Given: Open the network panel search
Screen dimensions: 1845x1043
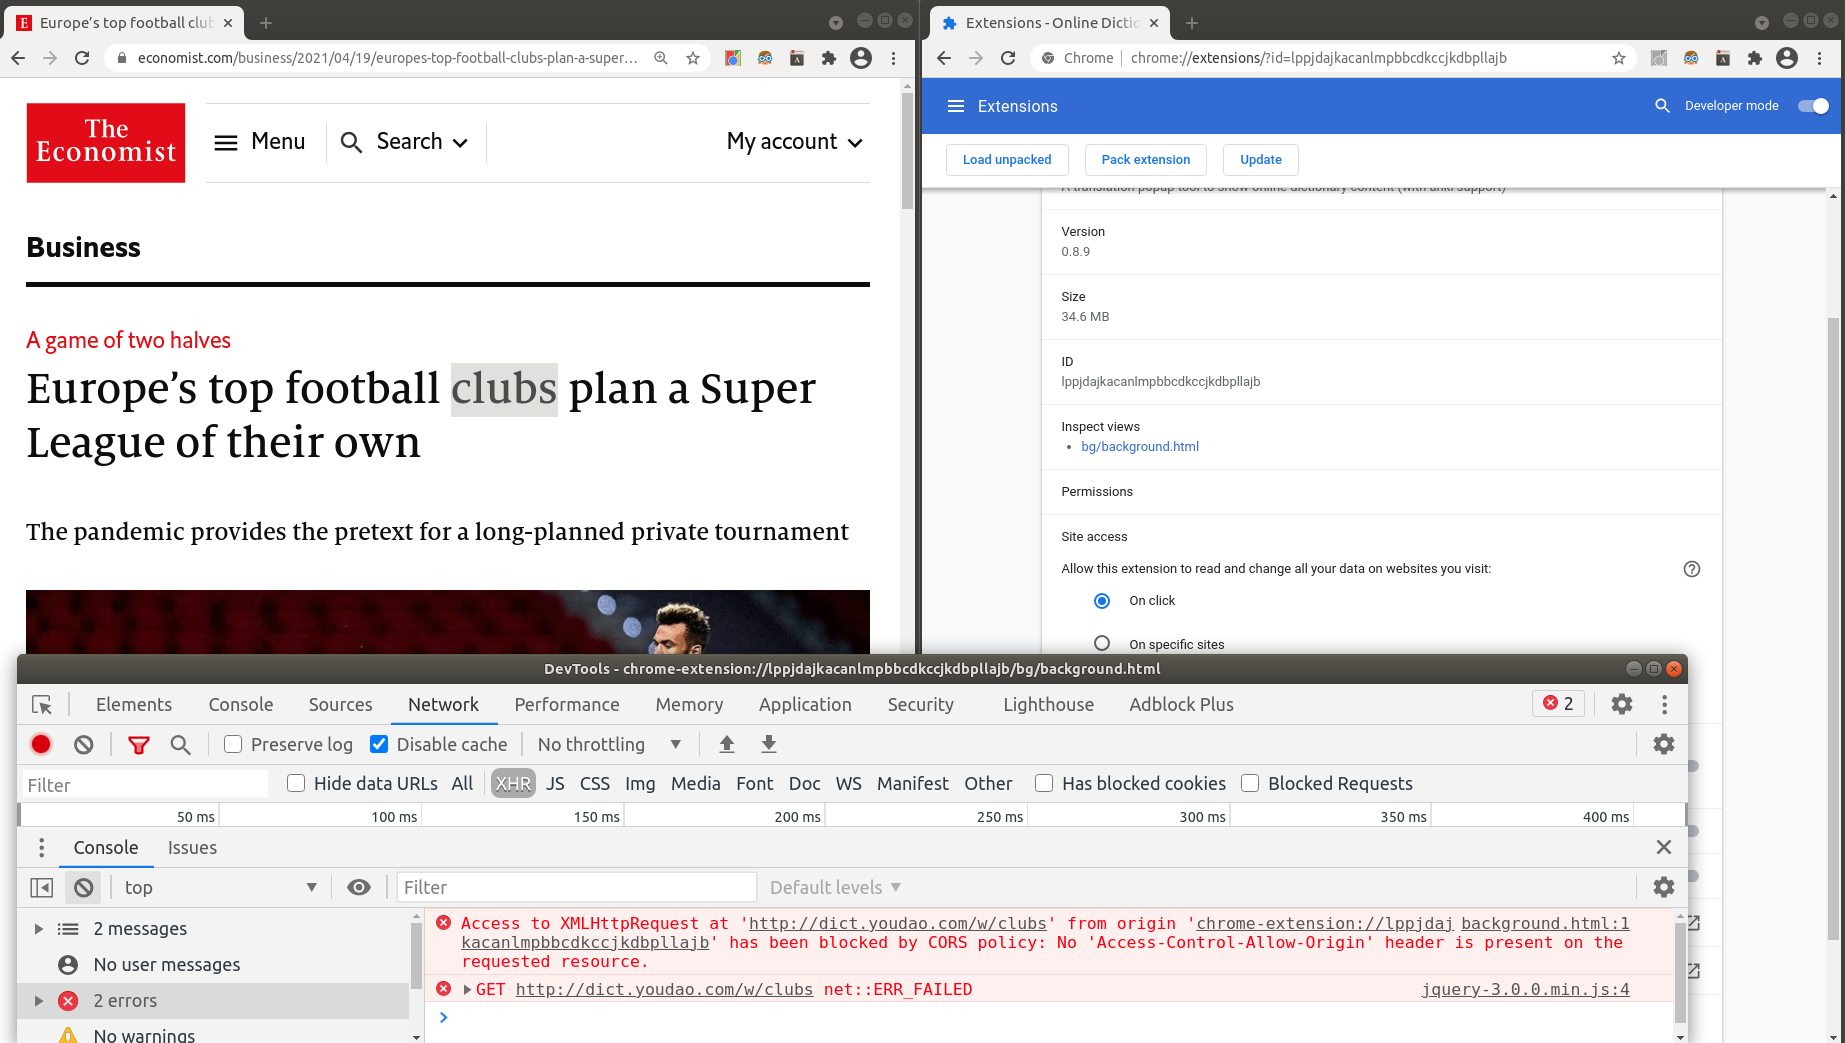Looking at the screenshot, I should tap(181, 744).
